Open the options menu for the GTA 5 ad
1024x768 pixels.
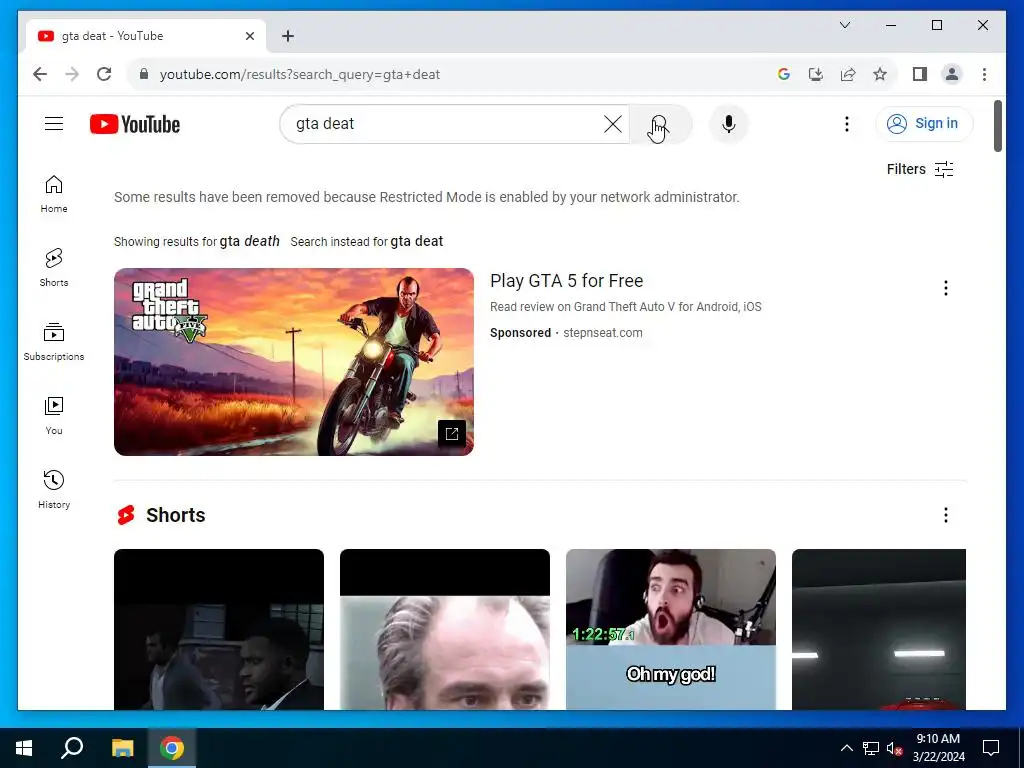click(946, 288)
